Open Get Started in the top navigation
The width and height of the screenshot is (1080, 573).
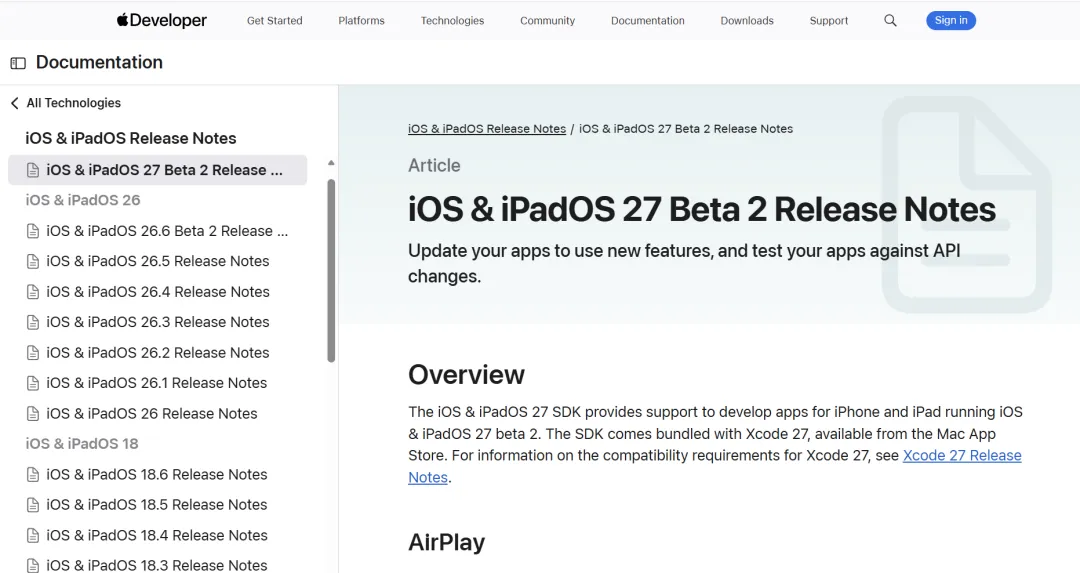click(x=274, y=21)
